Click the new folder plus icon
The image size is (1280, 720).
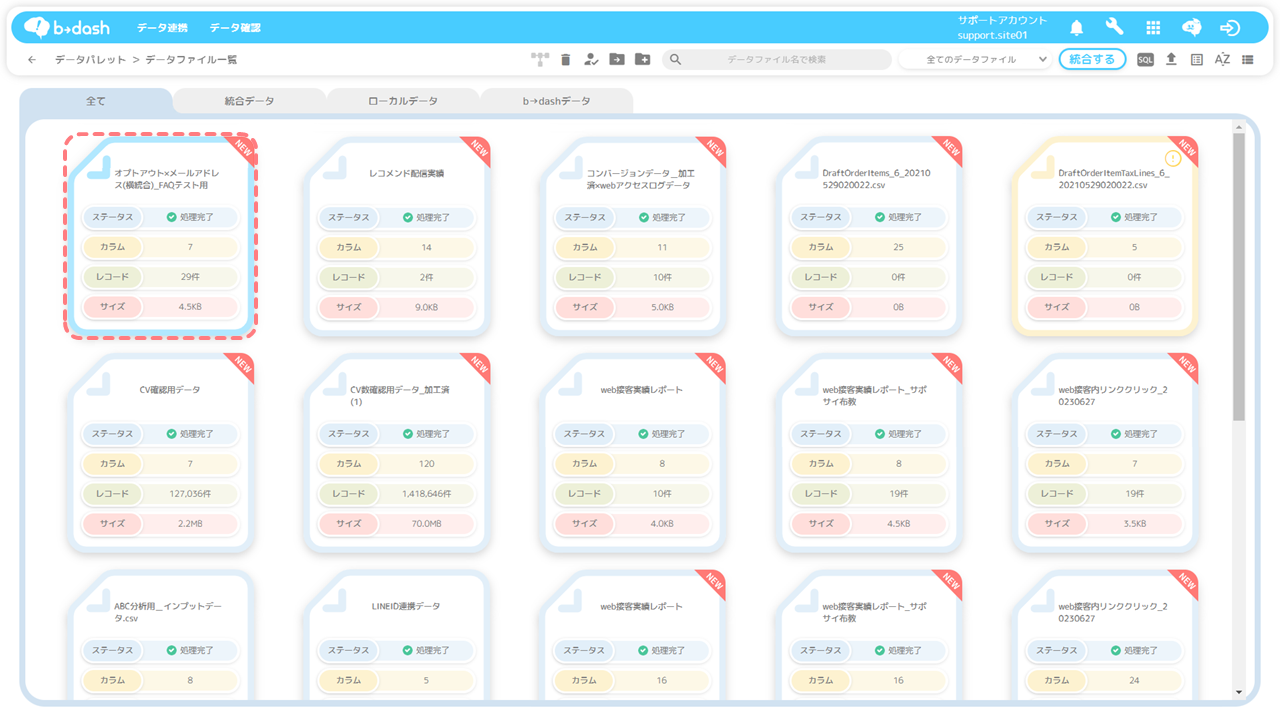[x=643, y=60]
